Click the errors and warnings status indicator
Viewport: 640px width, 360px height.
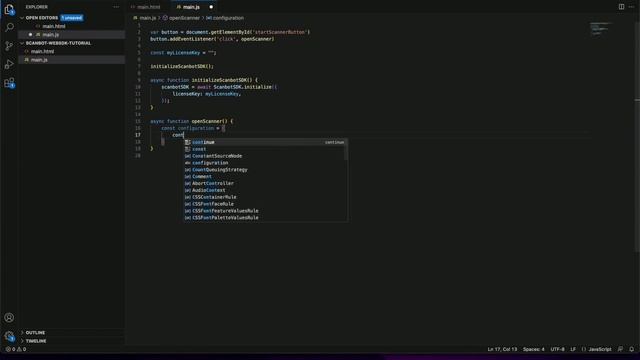click(x=16, y=349)
